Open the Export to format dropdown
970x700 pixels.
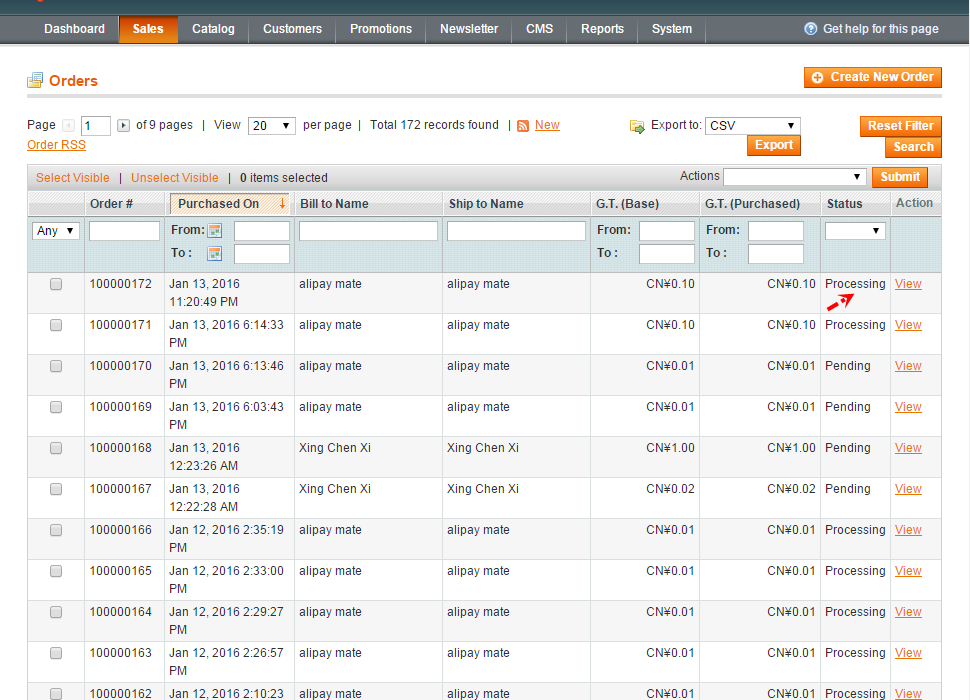pos(752,125)
